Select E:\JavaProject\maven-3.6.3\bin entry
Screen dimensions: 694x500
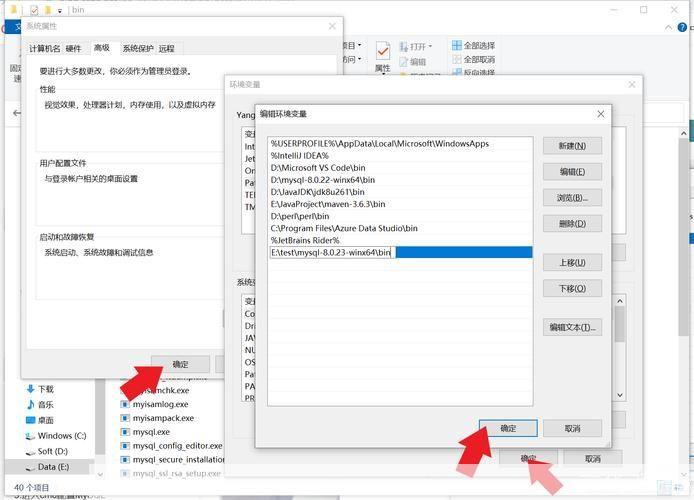(400, 204)
